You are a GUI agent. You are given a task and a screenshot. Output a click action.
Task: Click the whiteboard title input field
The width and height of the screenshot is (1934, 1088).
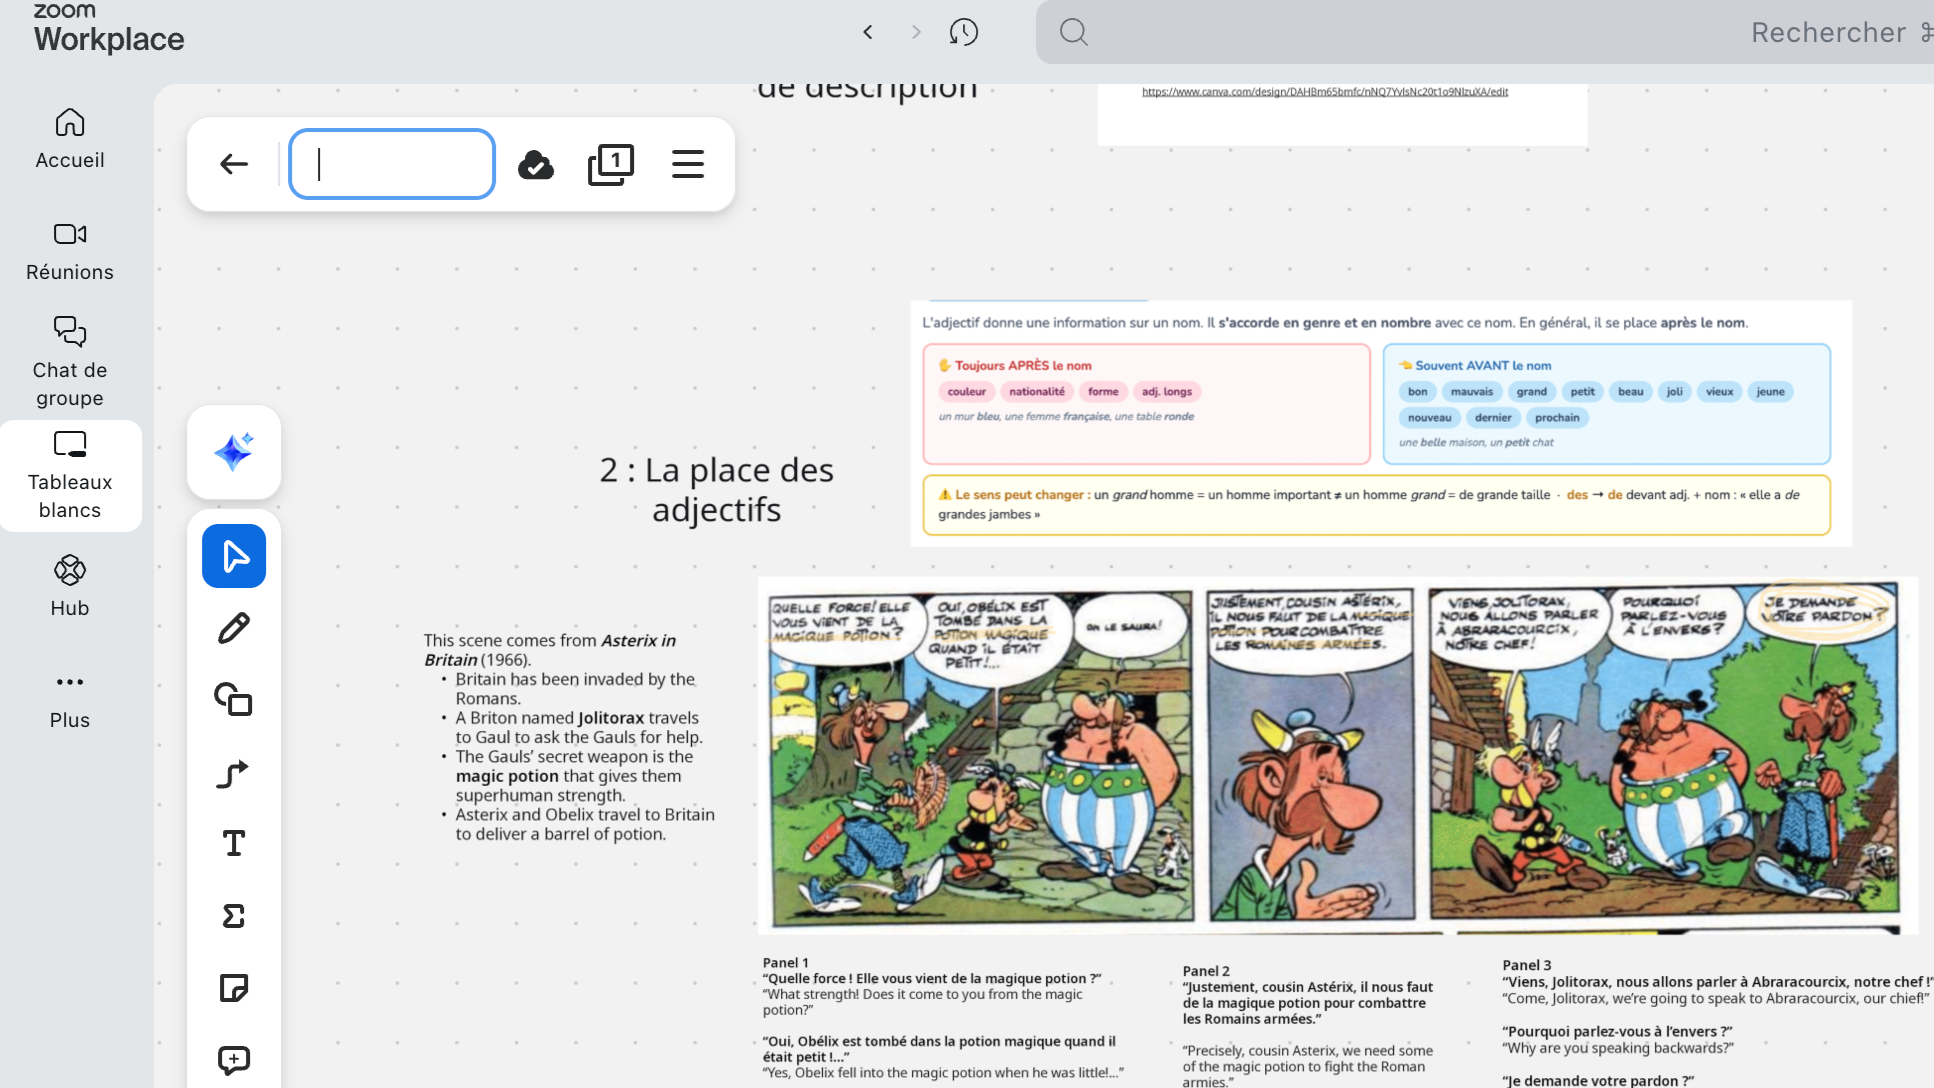click(x=391, y=164)
